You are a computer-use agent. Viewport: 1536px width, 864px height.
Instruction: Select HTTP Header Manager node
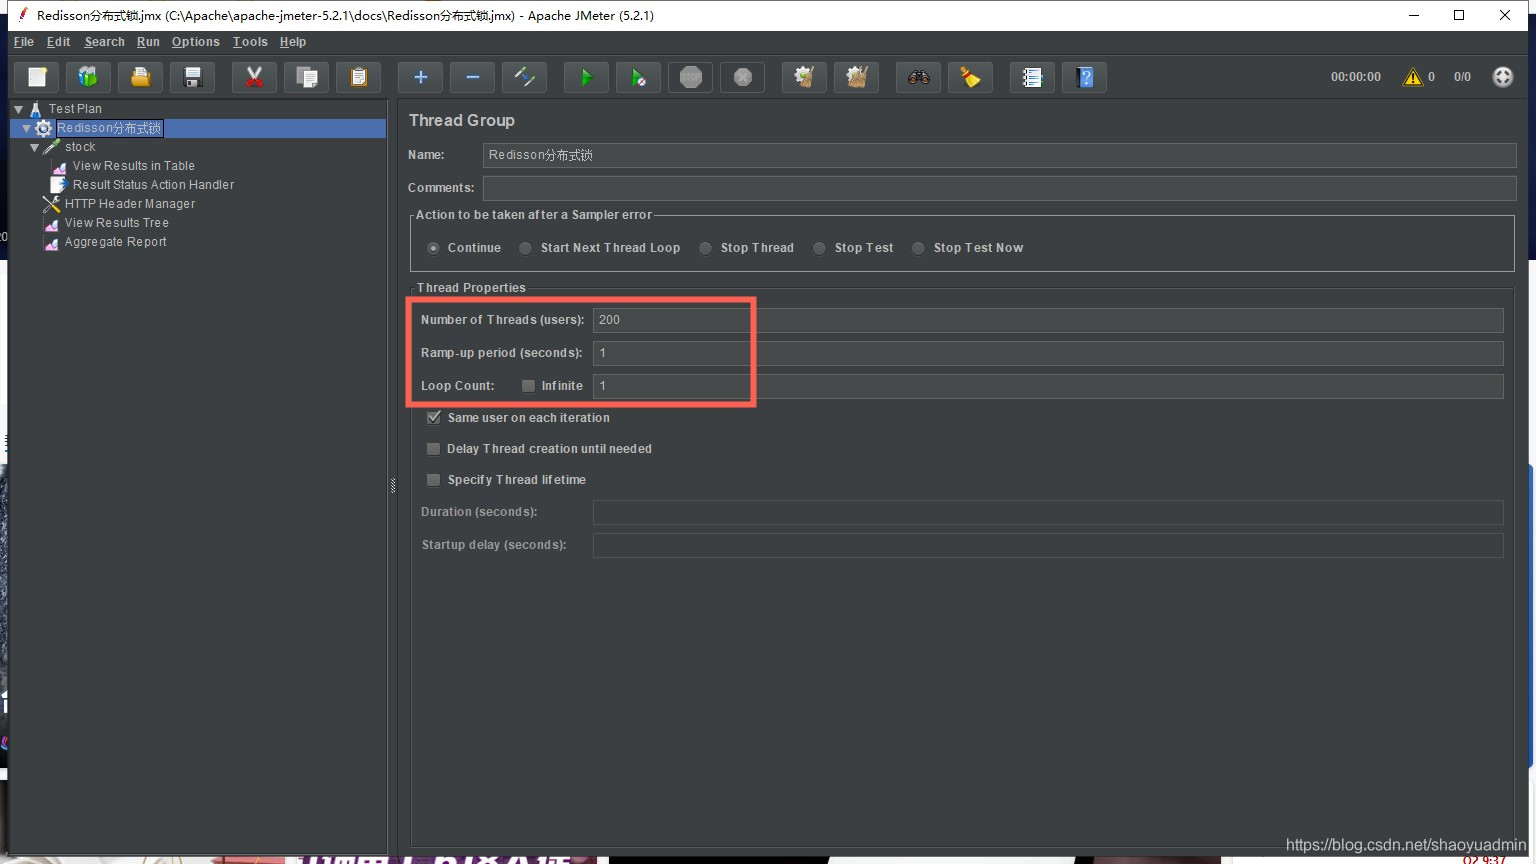[x=130, y=204]
